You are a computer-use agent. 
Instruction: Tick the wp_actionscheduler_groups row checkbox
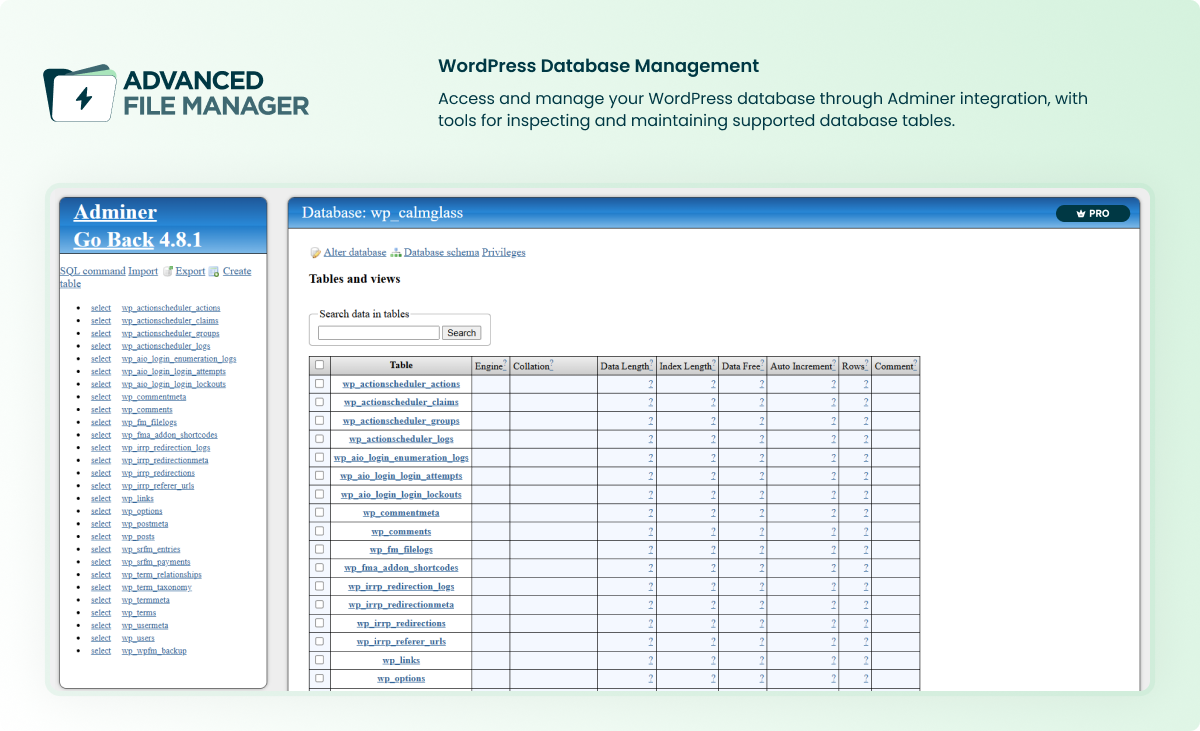click(320, 420)
